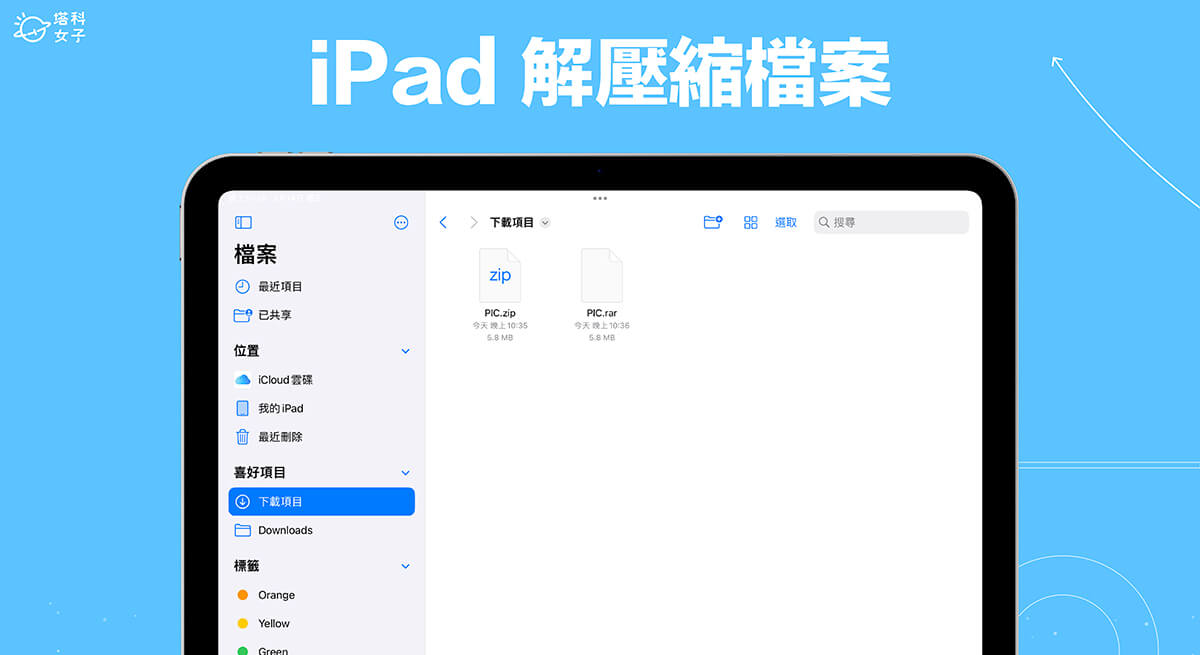Switch view using the grid icon
1200x655 pixels.
[x=751, y=223]
